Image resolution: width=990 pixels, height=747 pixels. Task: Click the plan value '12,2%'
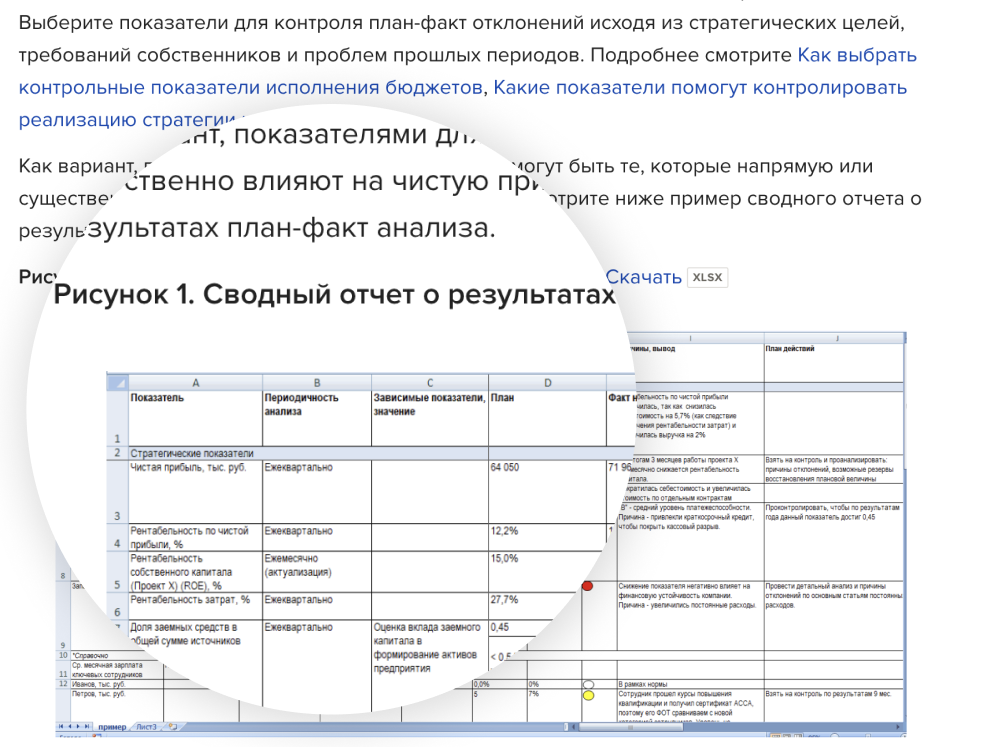[547, 537]
